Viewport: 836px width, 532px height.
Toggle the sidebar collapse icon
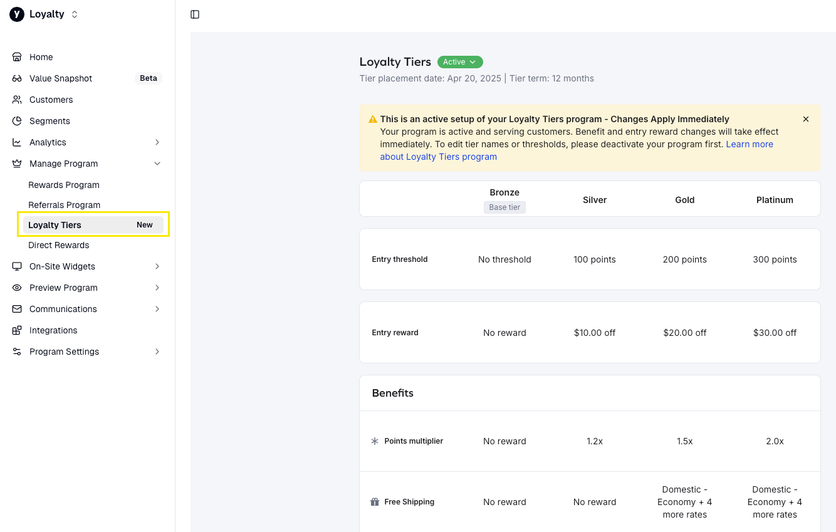195,14
